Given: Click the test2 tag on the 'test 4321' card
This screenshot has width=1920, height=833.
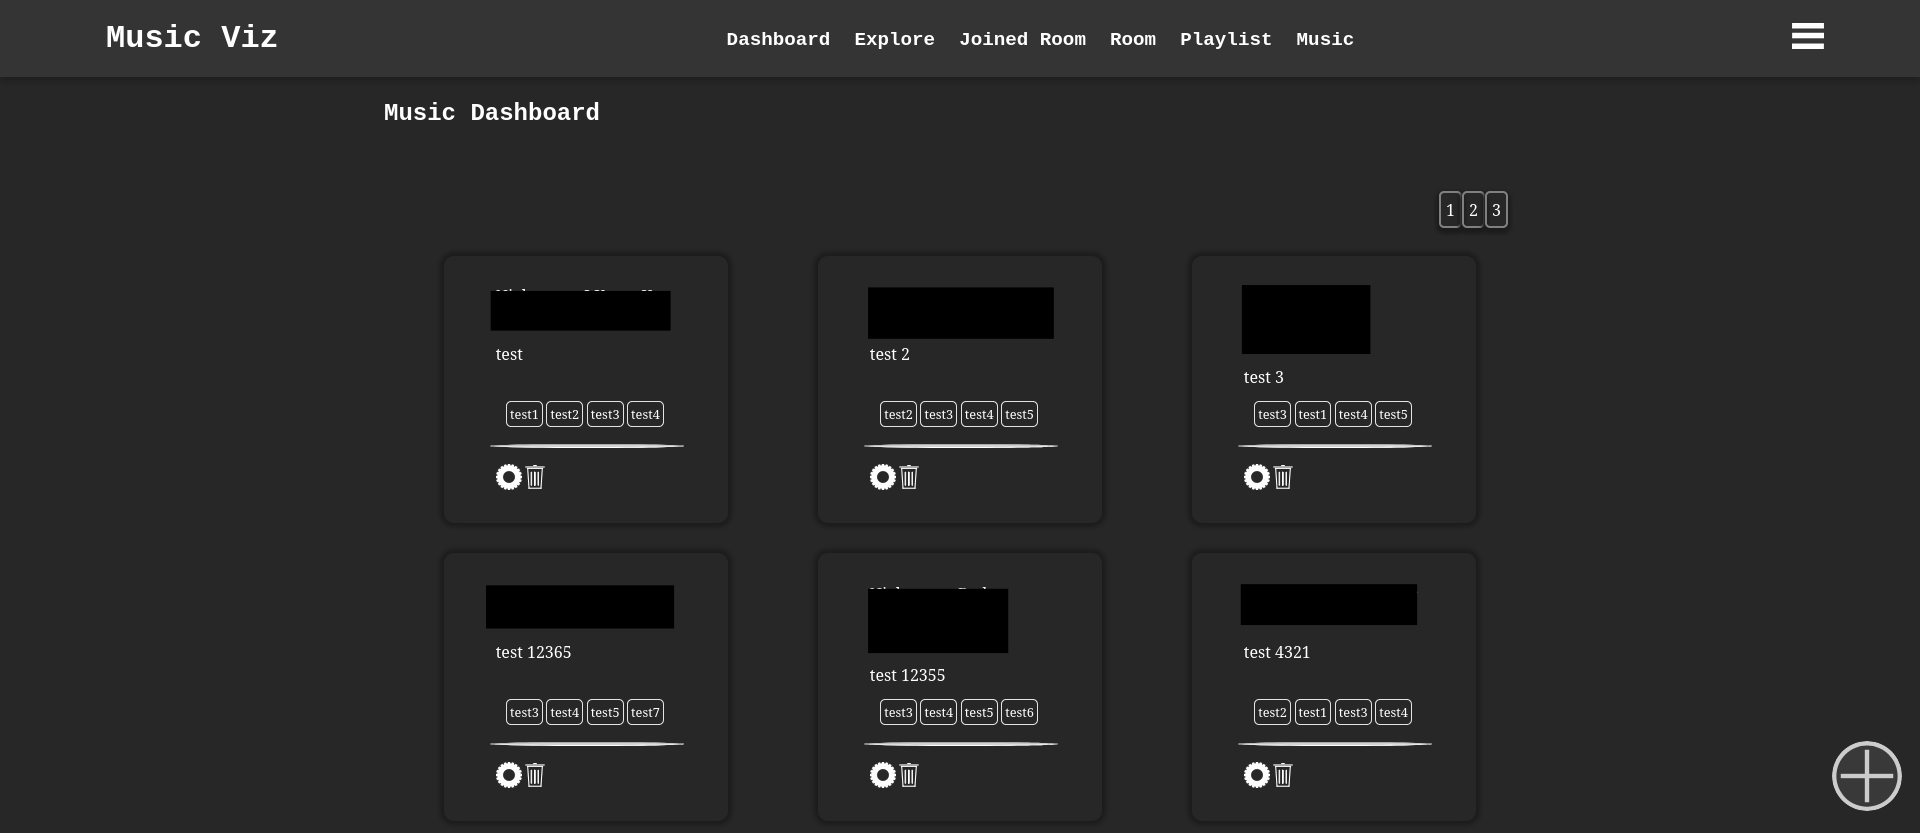Looking at the screenshot, I should pyautogui.click(x=1272, y=712).
